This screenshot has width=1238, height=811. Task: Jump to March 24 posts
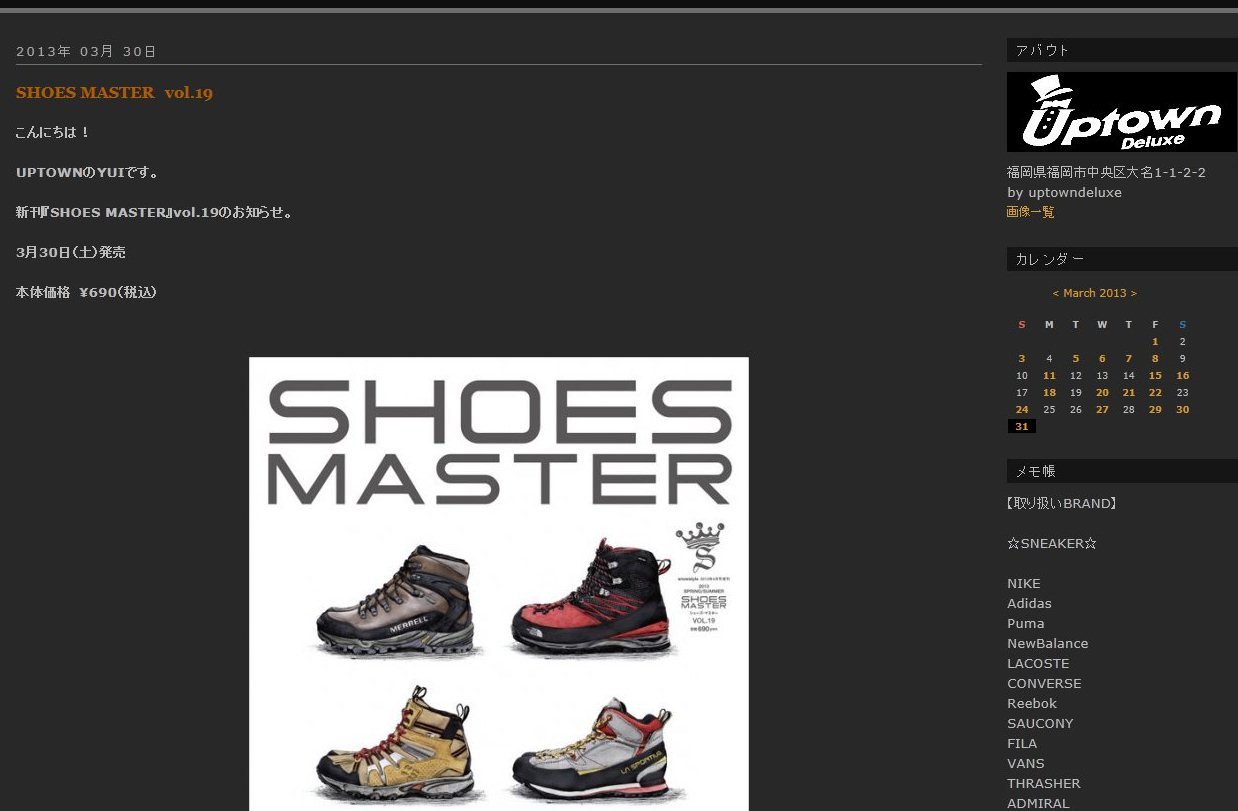coord(1021,410)
